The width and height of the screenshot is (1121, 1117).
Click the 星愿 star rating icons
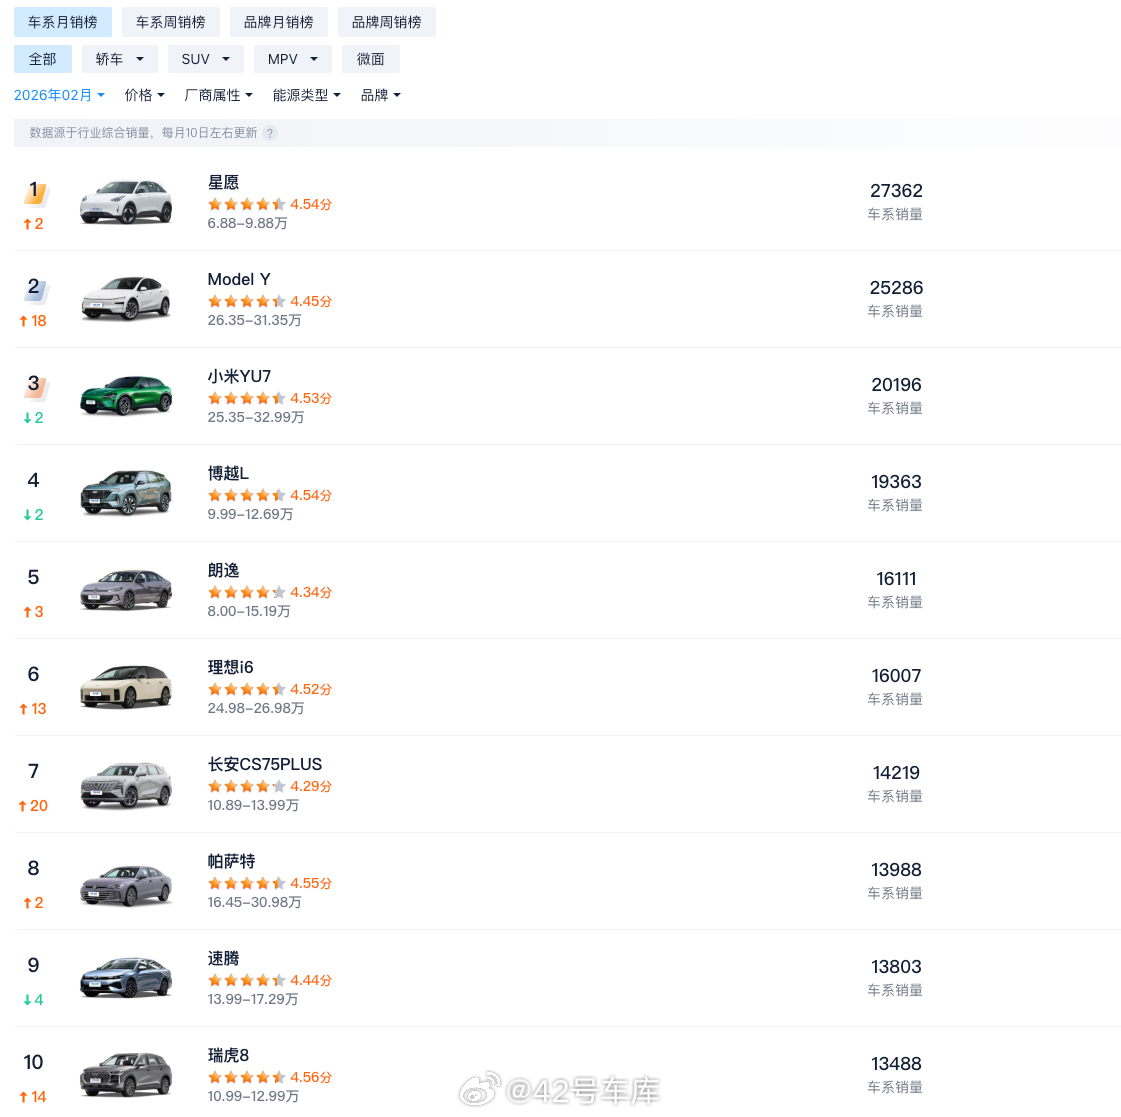[247, 205]
